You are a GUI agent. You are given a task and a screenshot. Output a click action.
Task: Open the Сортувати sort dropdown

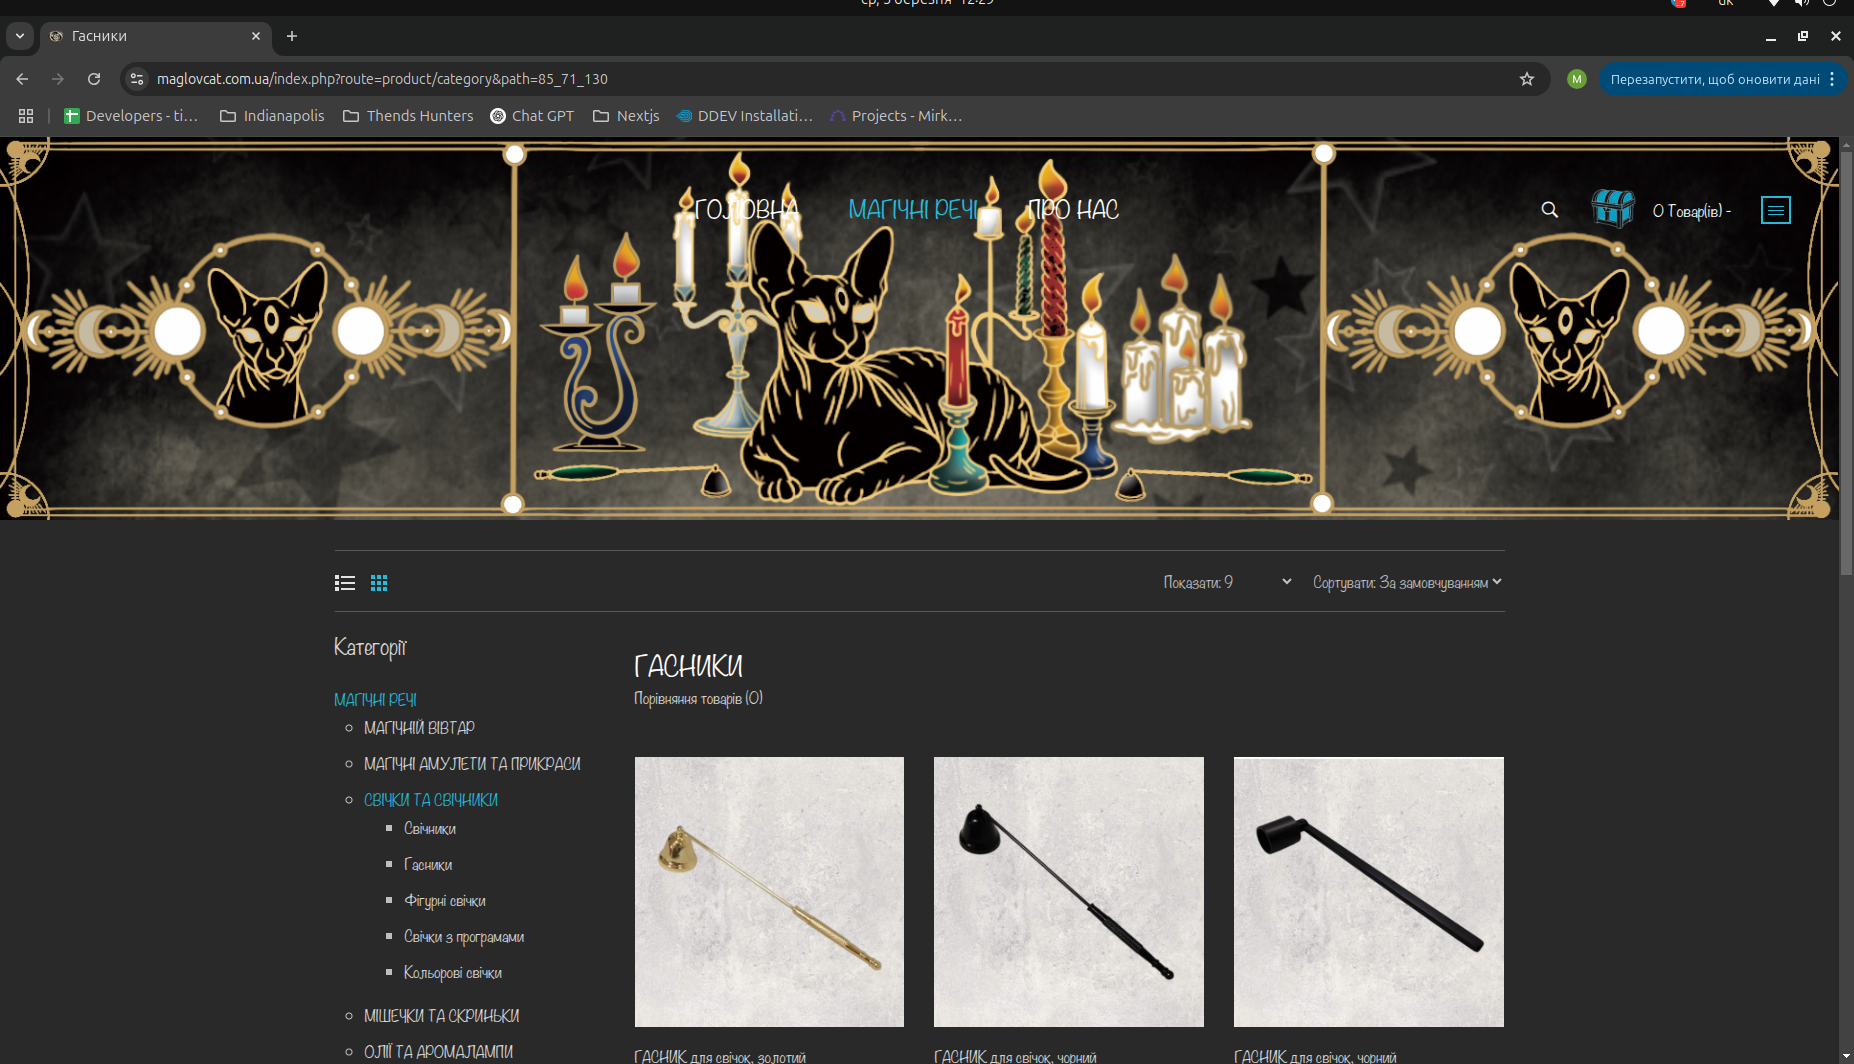(1406, 582)
